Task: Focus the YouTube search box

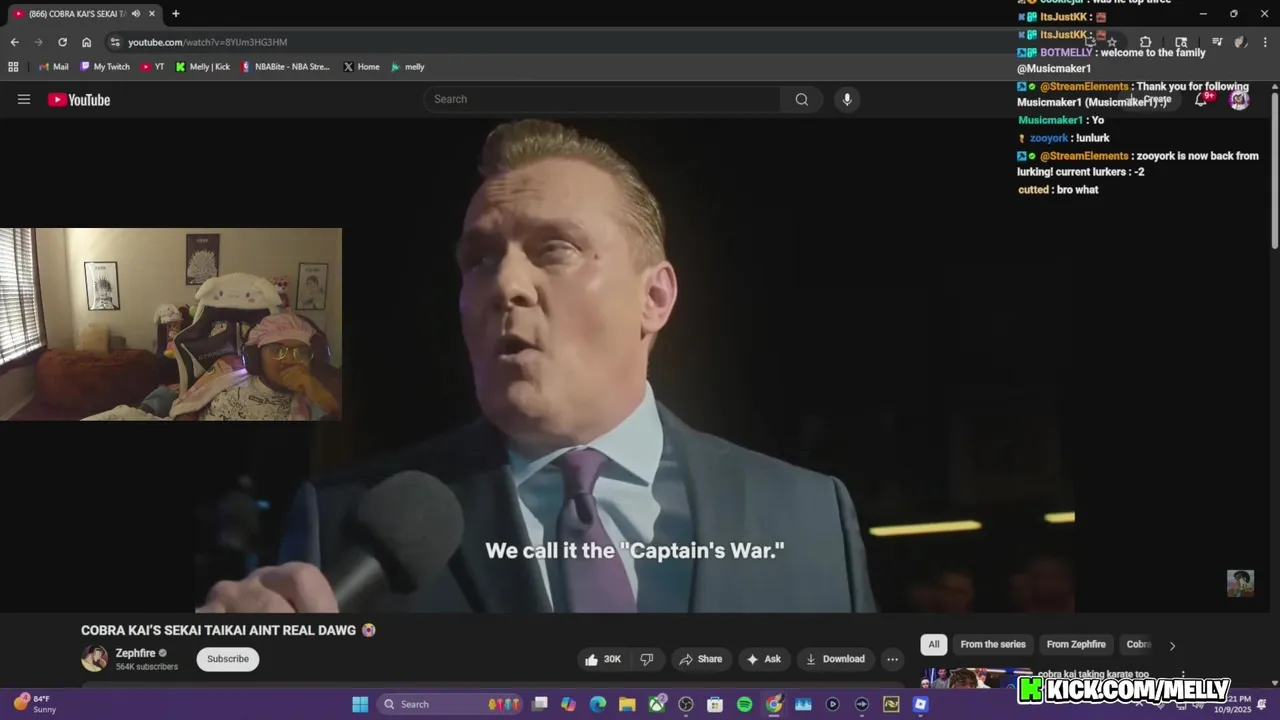Action: coord(603,99)
